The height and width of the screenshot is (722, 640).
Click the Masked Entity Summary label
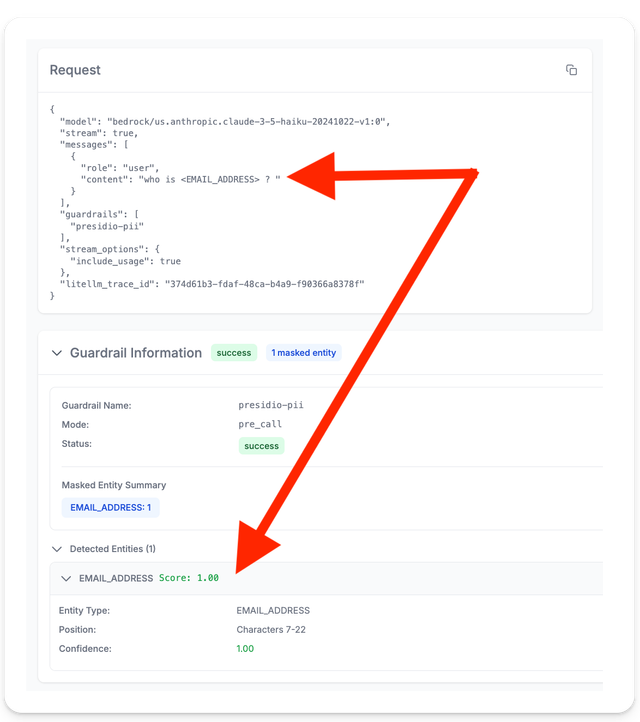pyautogui.click(x=114, y=485)
